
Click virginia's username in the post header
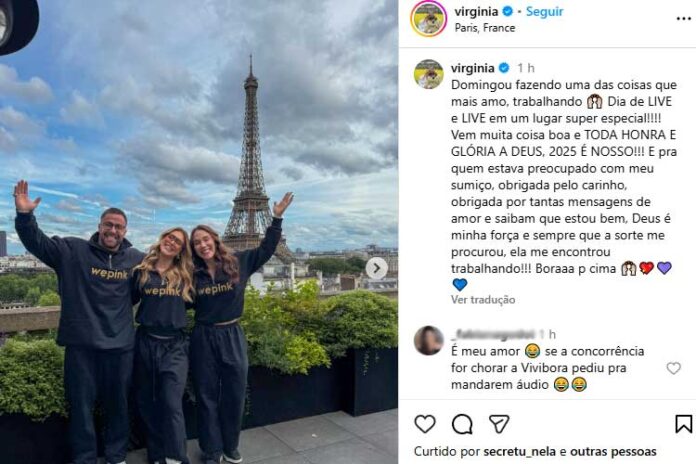[476, 11]
